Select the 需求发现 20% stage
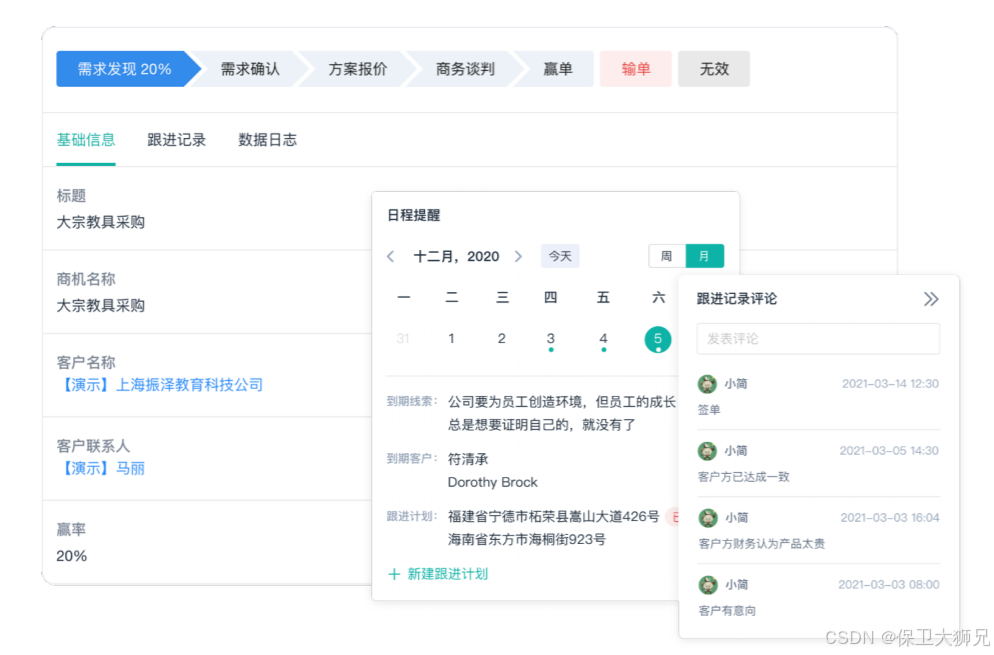The width and height of the screenshot is (994, 655). coord(129,68)
